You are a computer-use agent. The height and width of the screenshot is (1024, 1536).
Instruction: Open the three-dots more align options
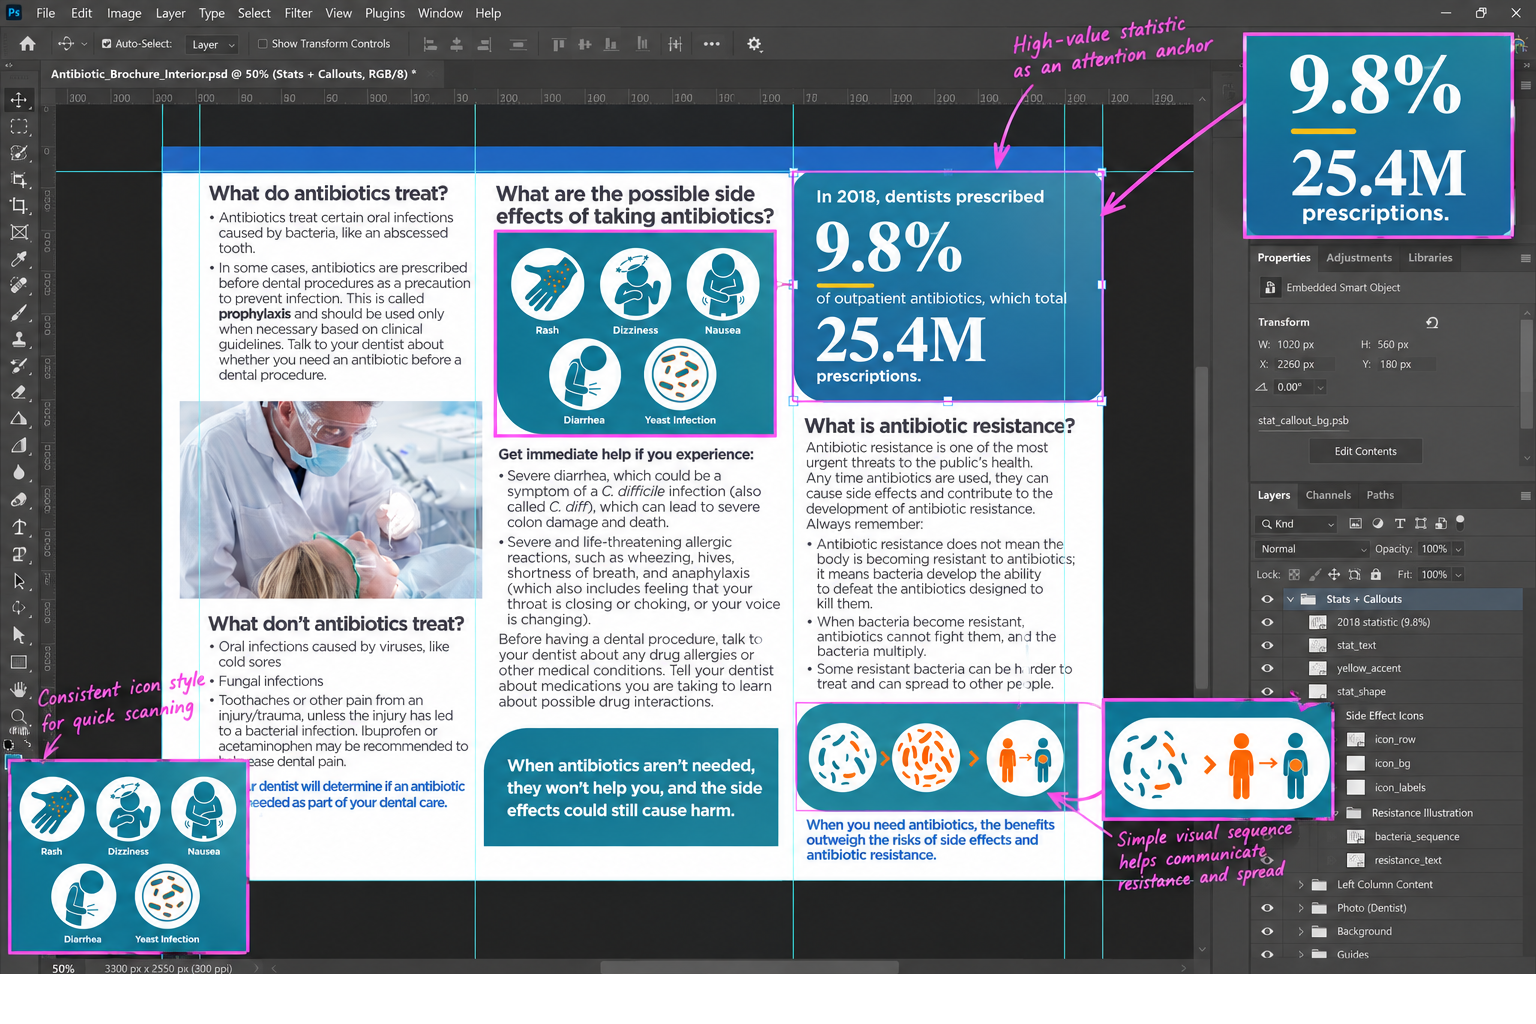pyautogui.click(x=712, y=44)
